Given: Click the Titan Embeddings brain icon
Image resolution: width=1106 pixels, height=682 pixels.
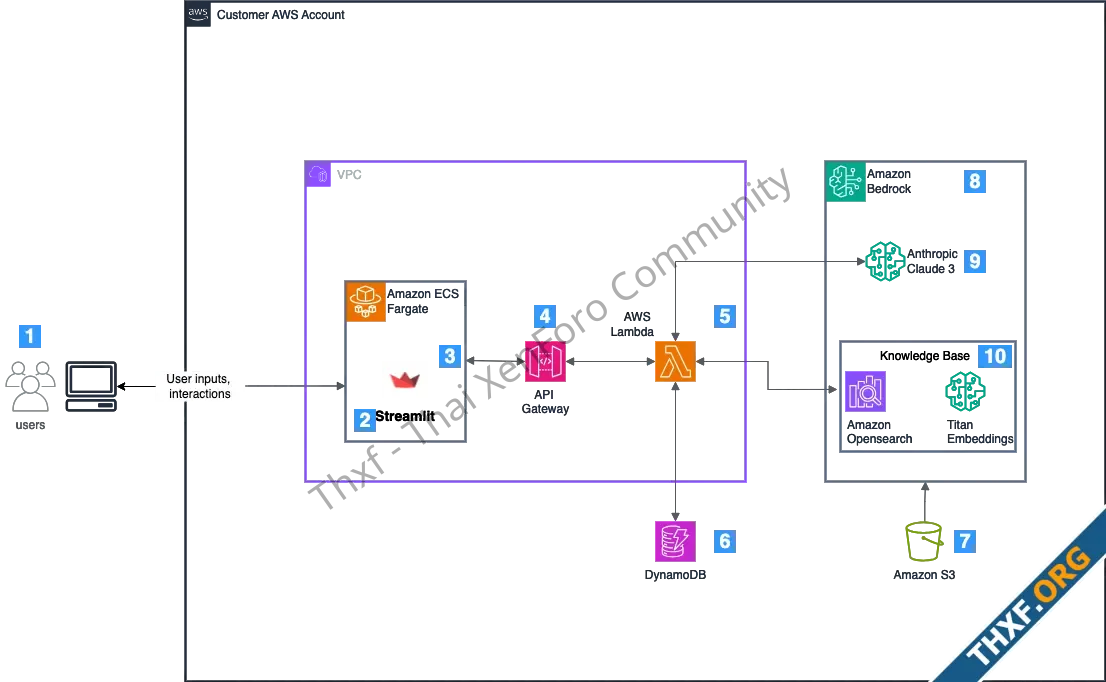Looking at the screenshot, I should [x=965, y=392].
